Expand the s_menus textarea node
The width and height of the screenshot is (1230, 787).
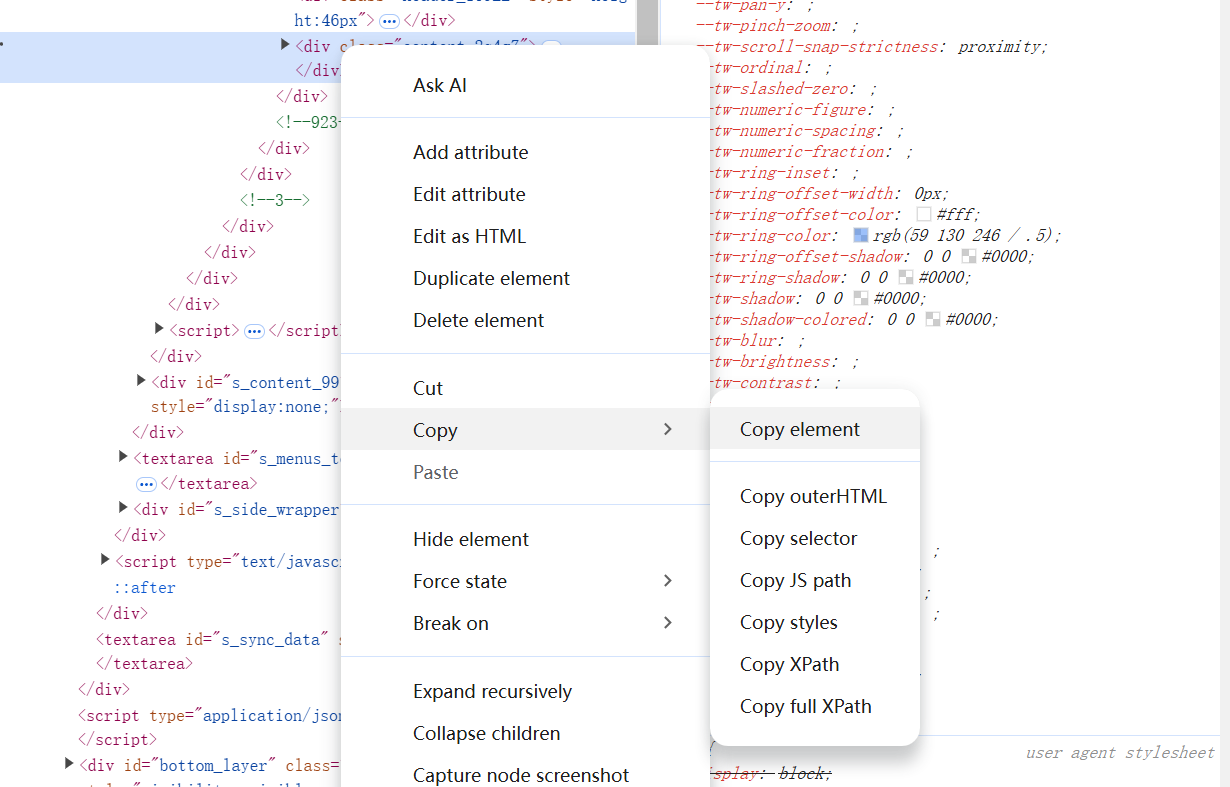click(123, 457)
